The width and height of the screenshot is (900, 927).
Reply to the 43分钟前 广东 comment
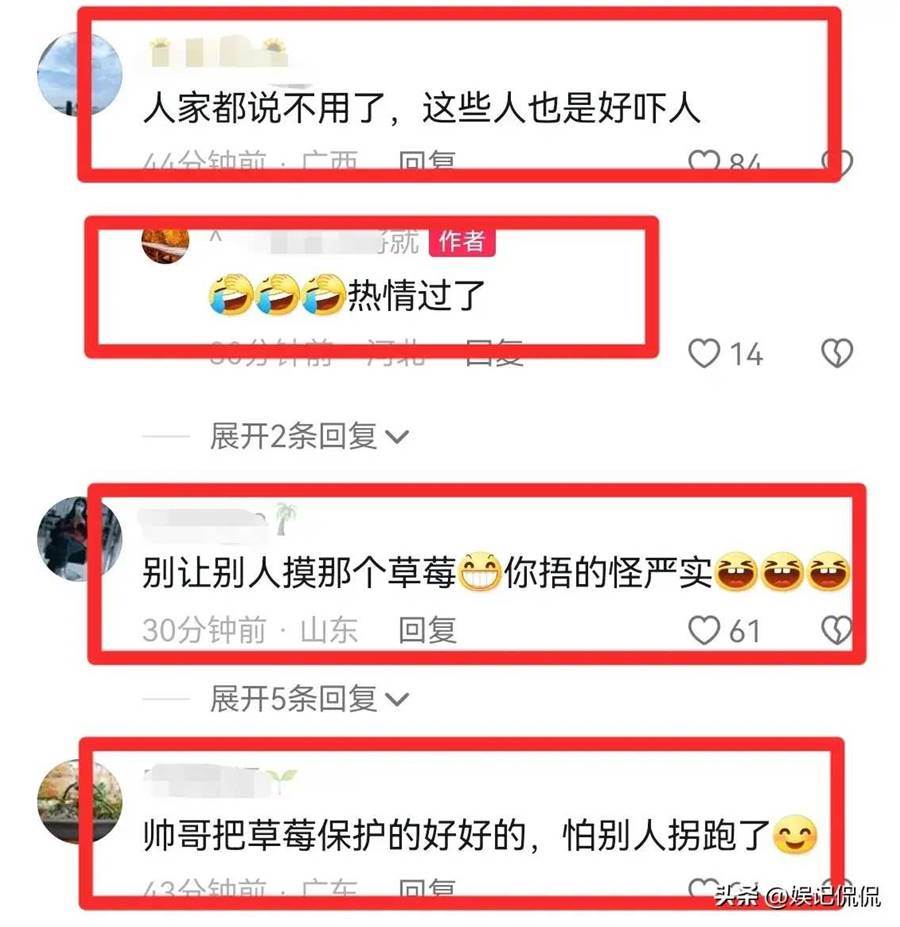pos(428,888)
